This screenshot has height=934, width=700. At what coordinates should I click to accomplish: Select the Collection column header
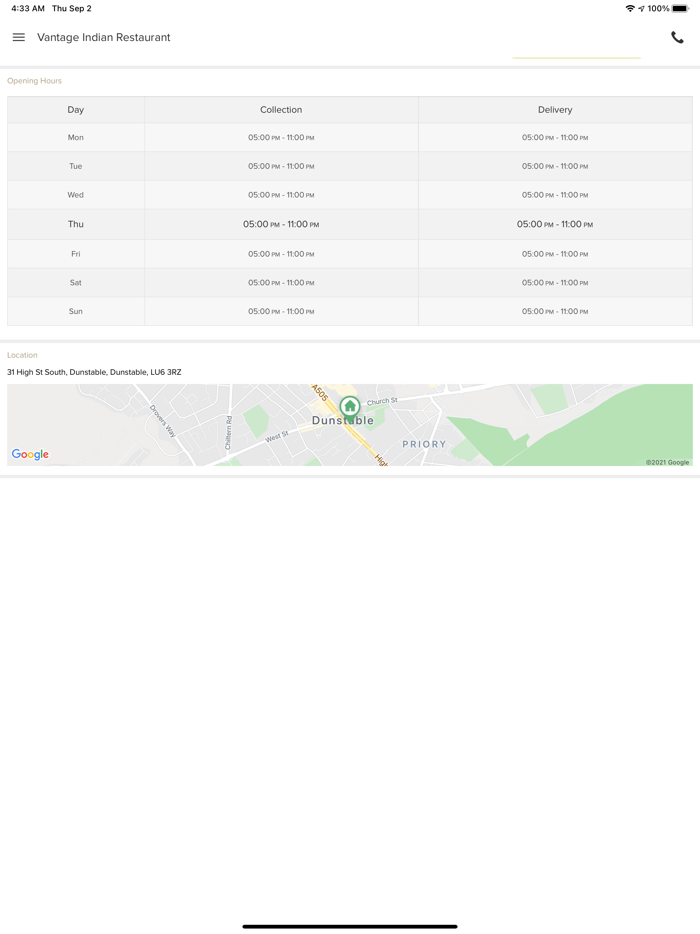[281, 110]
